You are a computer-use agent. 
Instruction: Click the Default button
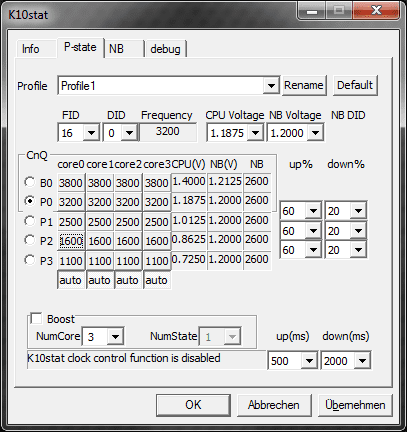point(355,85)
